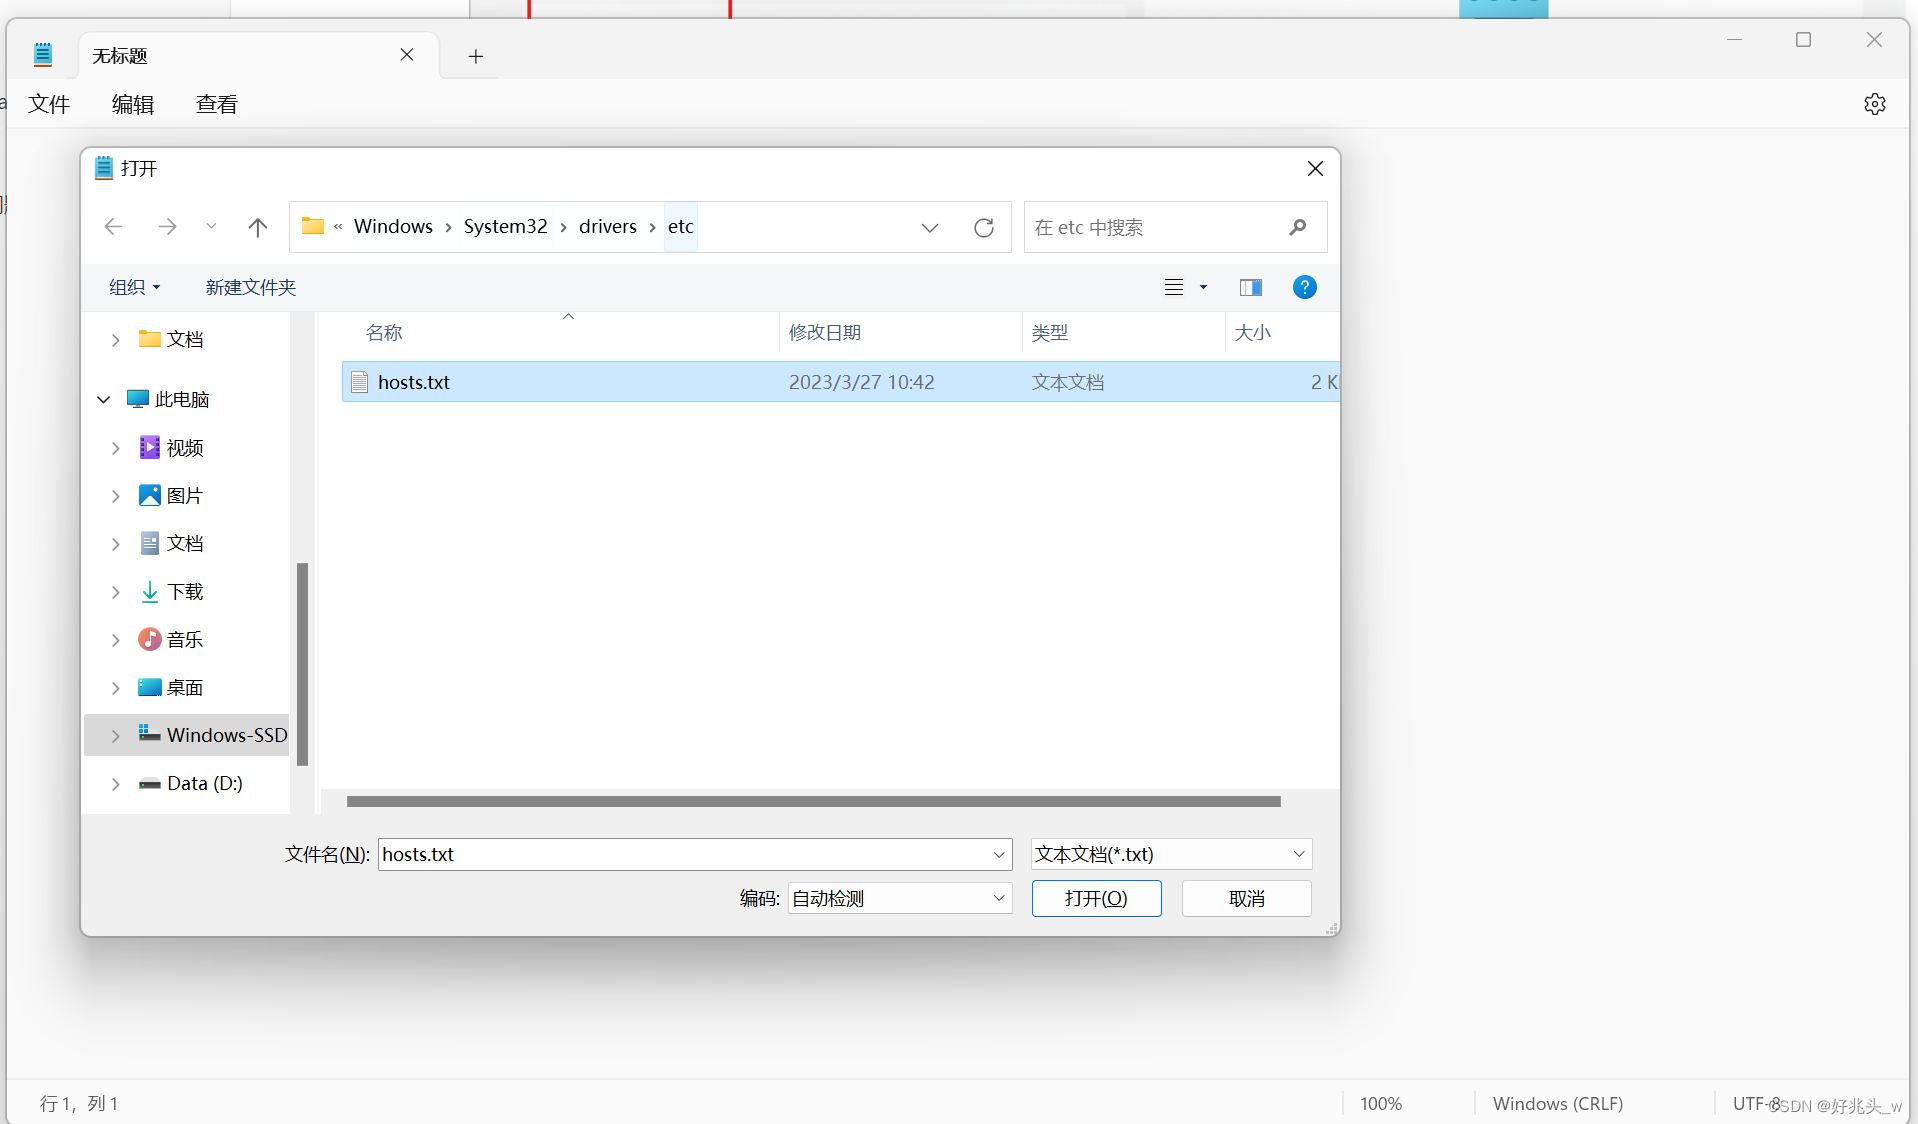Click the System32 breadcrumb in the address bar

click(x=506, y=227)
